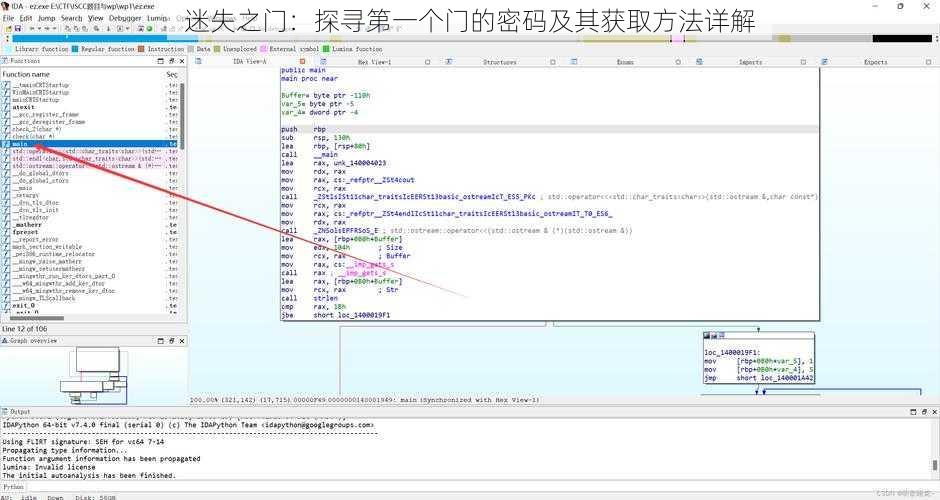Select the main function in the list

tap(91, 144)
